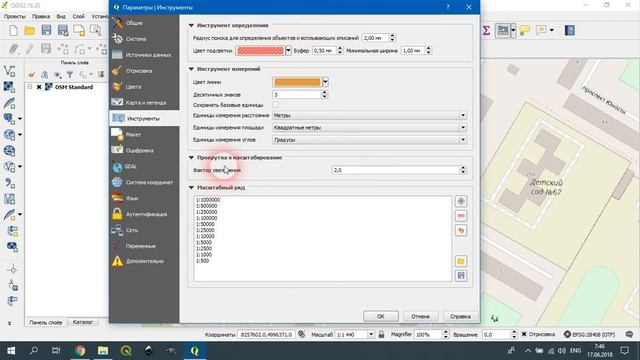This screenshot has height=360, width=640.
Task: Open the Масштаб dropdown in status bar
Action: coord(371,334)
